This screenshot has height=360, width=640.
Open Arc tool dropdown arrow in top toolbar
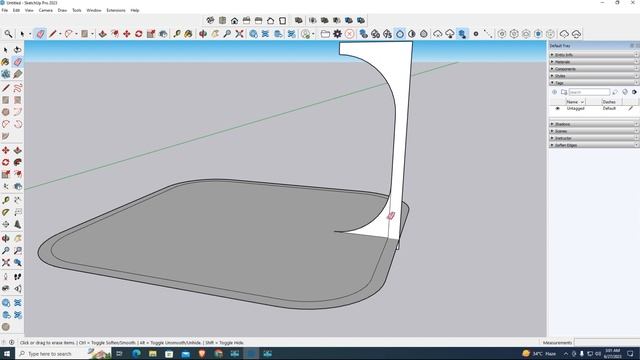[x=76, y=34]
